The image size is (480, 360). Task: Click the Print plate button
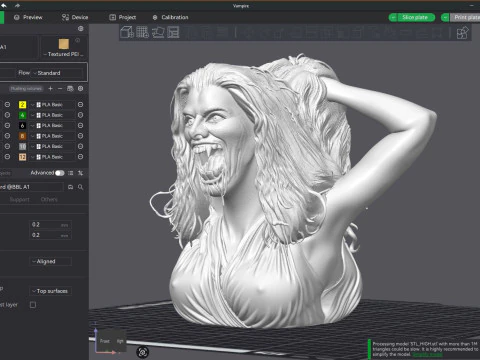coord(466,17)
